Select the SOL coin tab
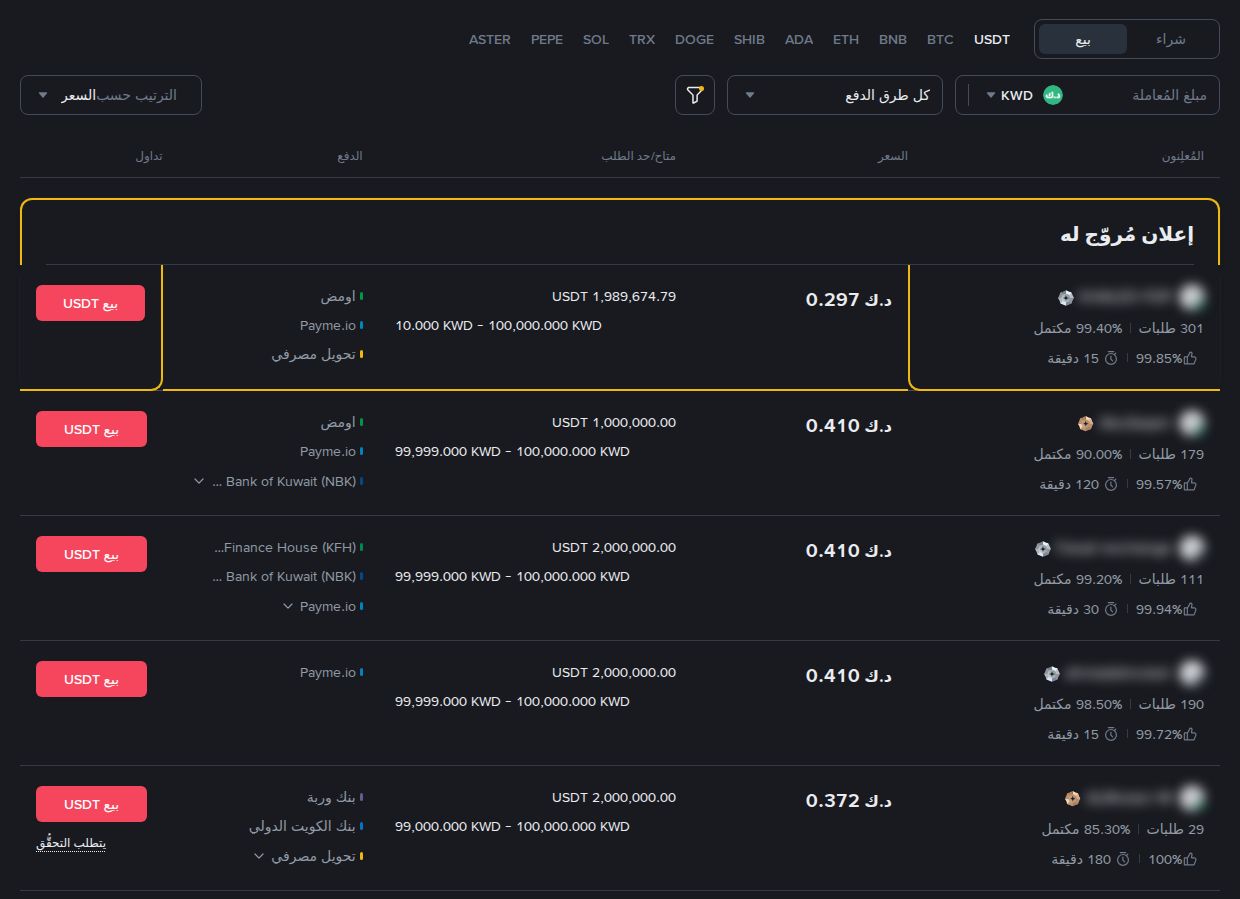This screenshot has width=1240, height=899. [x=596, y=39]
